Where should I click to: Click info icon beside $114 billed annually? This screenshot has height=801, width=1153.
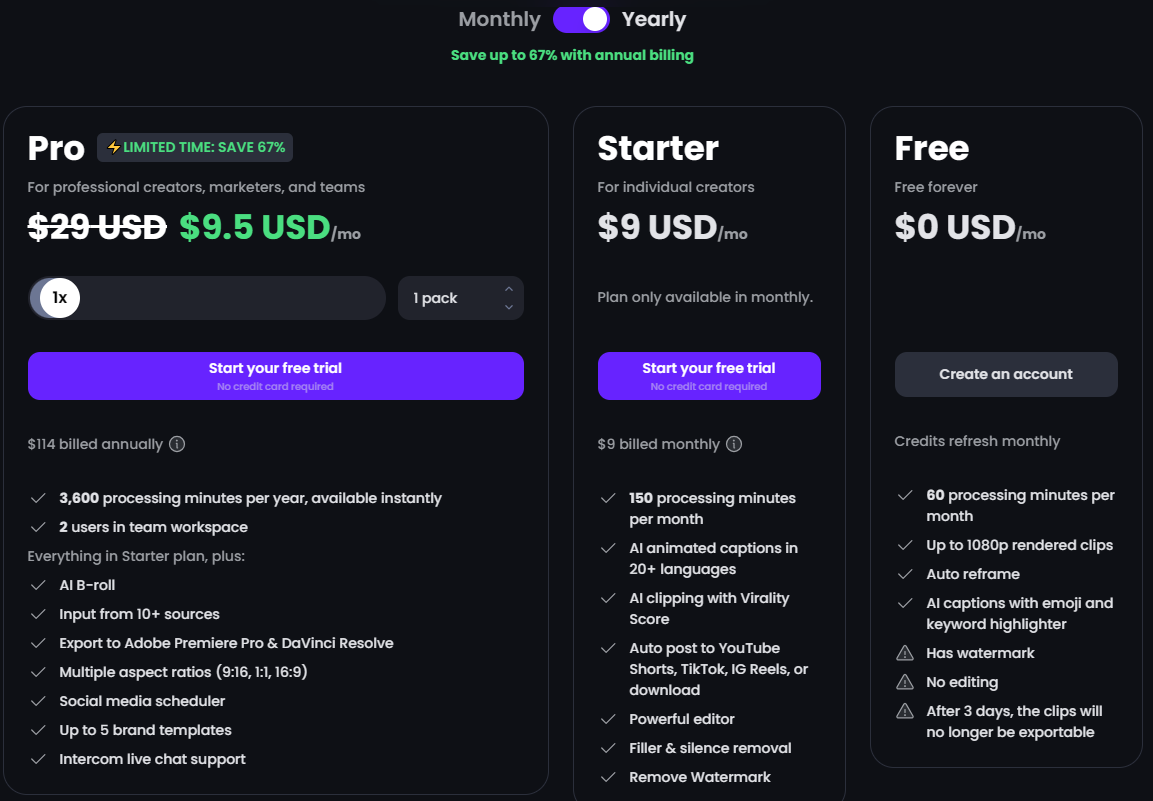point(177,444)
